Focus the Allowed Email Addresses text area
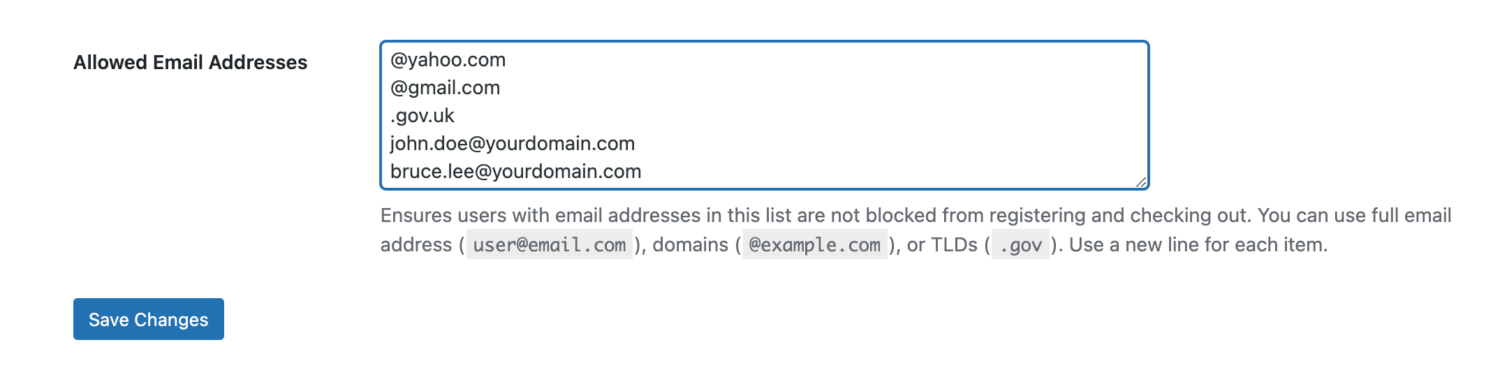The height and width of the screenshot is (384, 1500). point(764,115)
